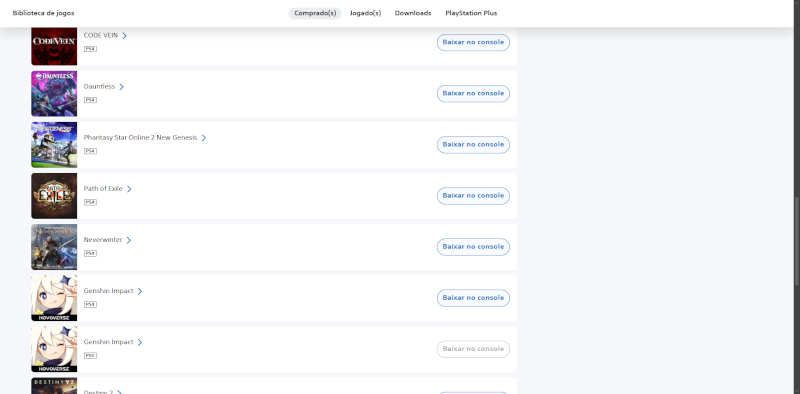
Task: Download Dauntless to console
Action: pyautogui.click(x=473, y=93)
